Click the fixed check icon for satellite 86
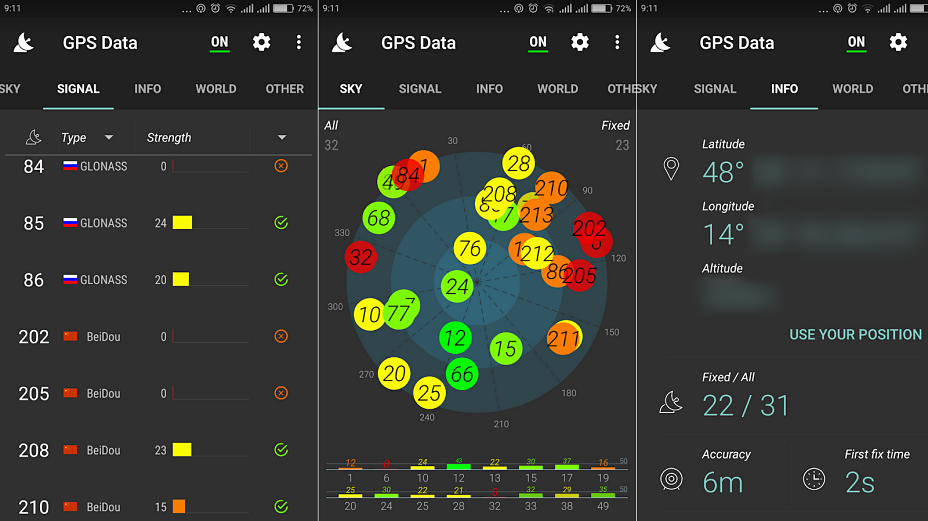 (x=281, y=279)
